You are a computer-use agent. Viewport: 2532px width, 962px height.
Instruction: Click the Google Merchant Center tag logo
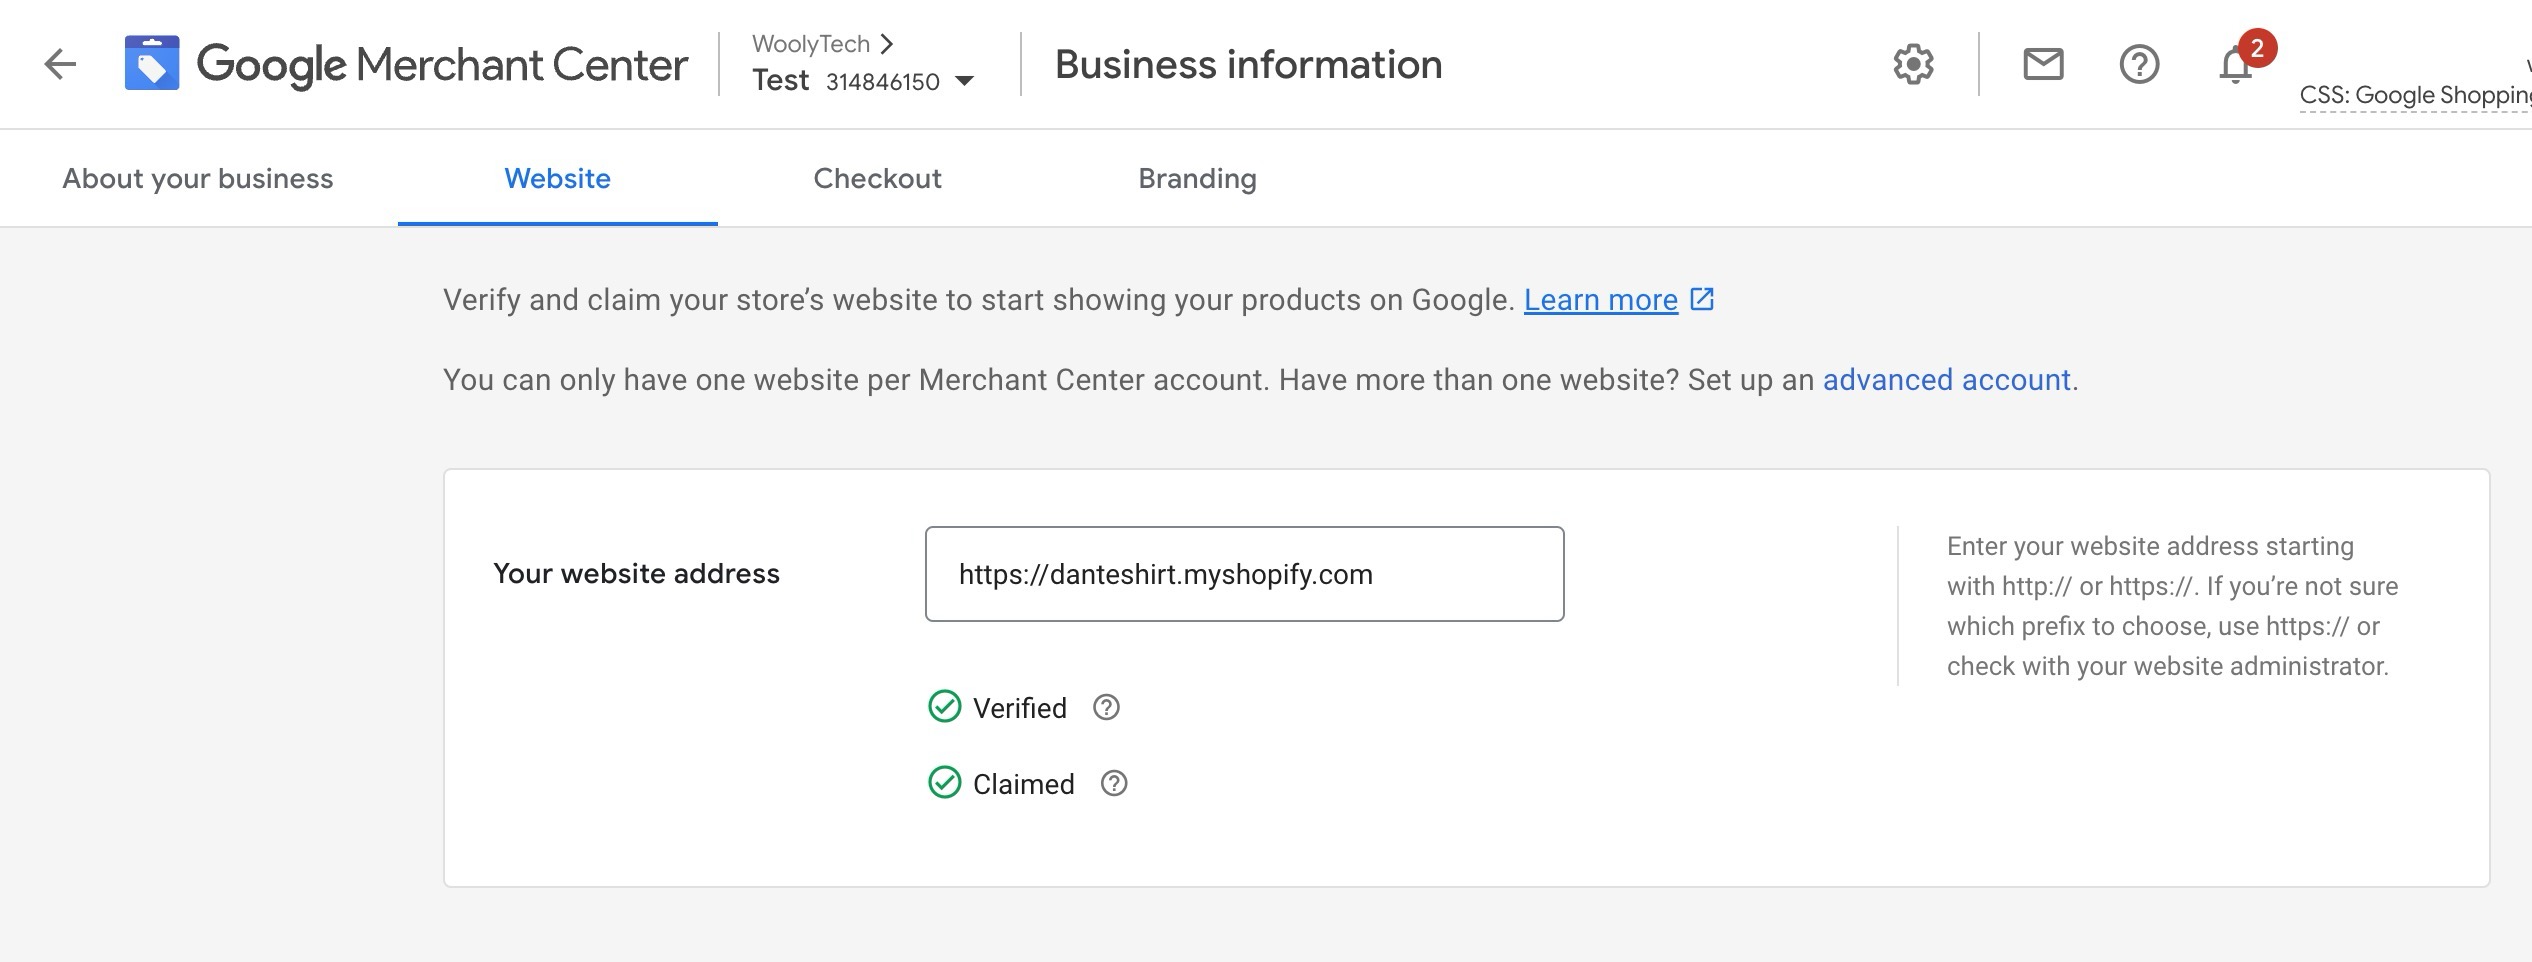point(152,63)
